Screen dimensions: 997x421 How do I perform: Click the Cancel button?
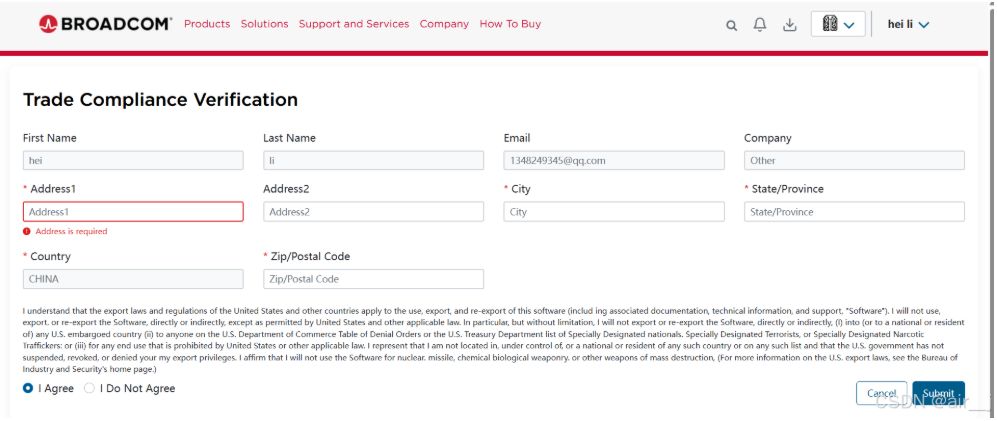pos(881,393)
